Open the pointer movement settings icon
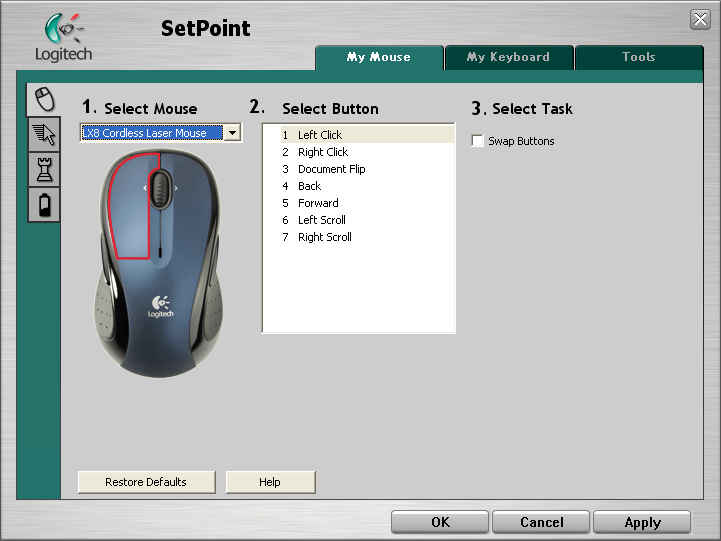721x541 pixels. tap(44, 134)
